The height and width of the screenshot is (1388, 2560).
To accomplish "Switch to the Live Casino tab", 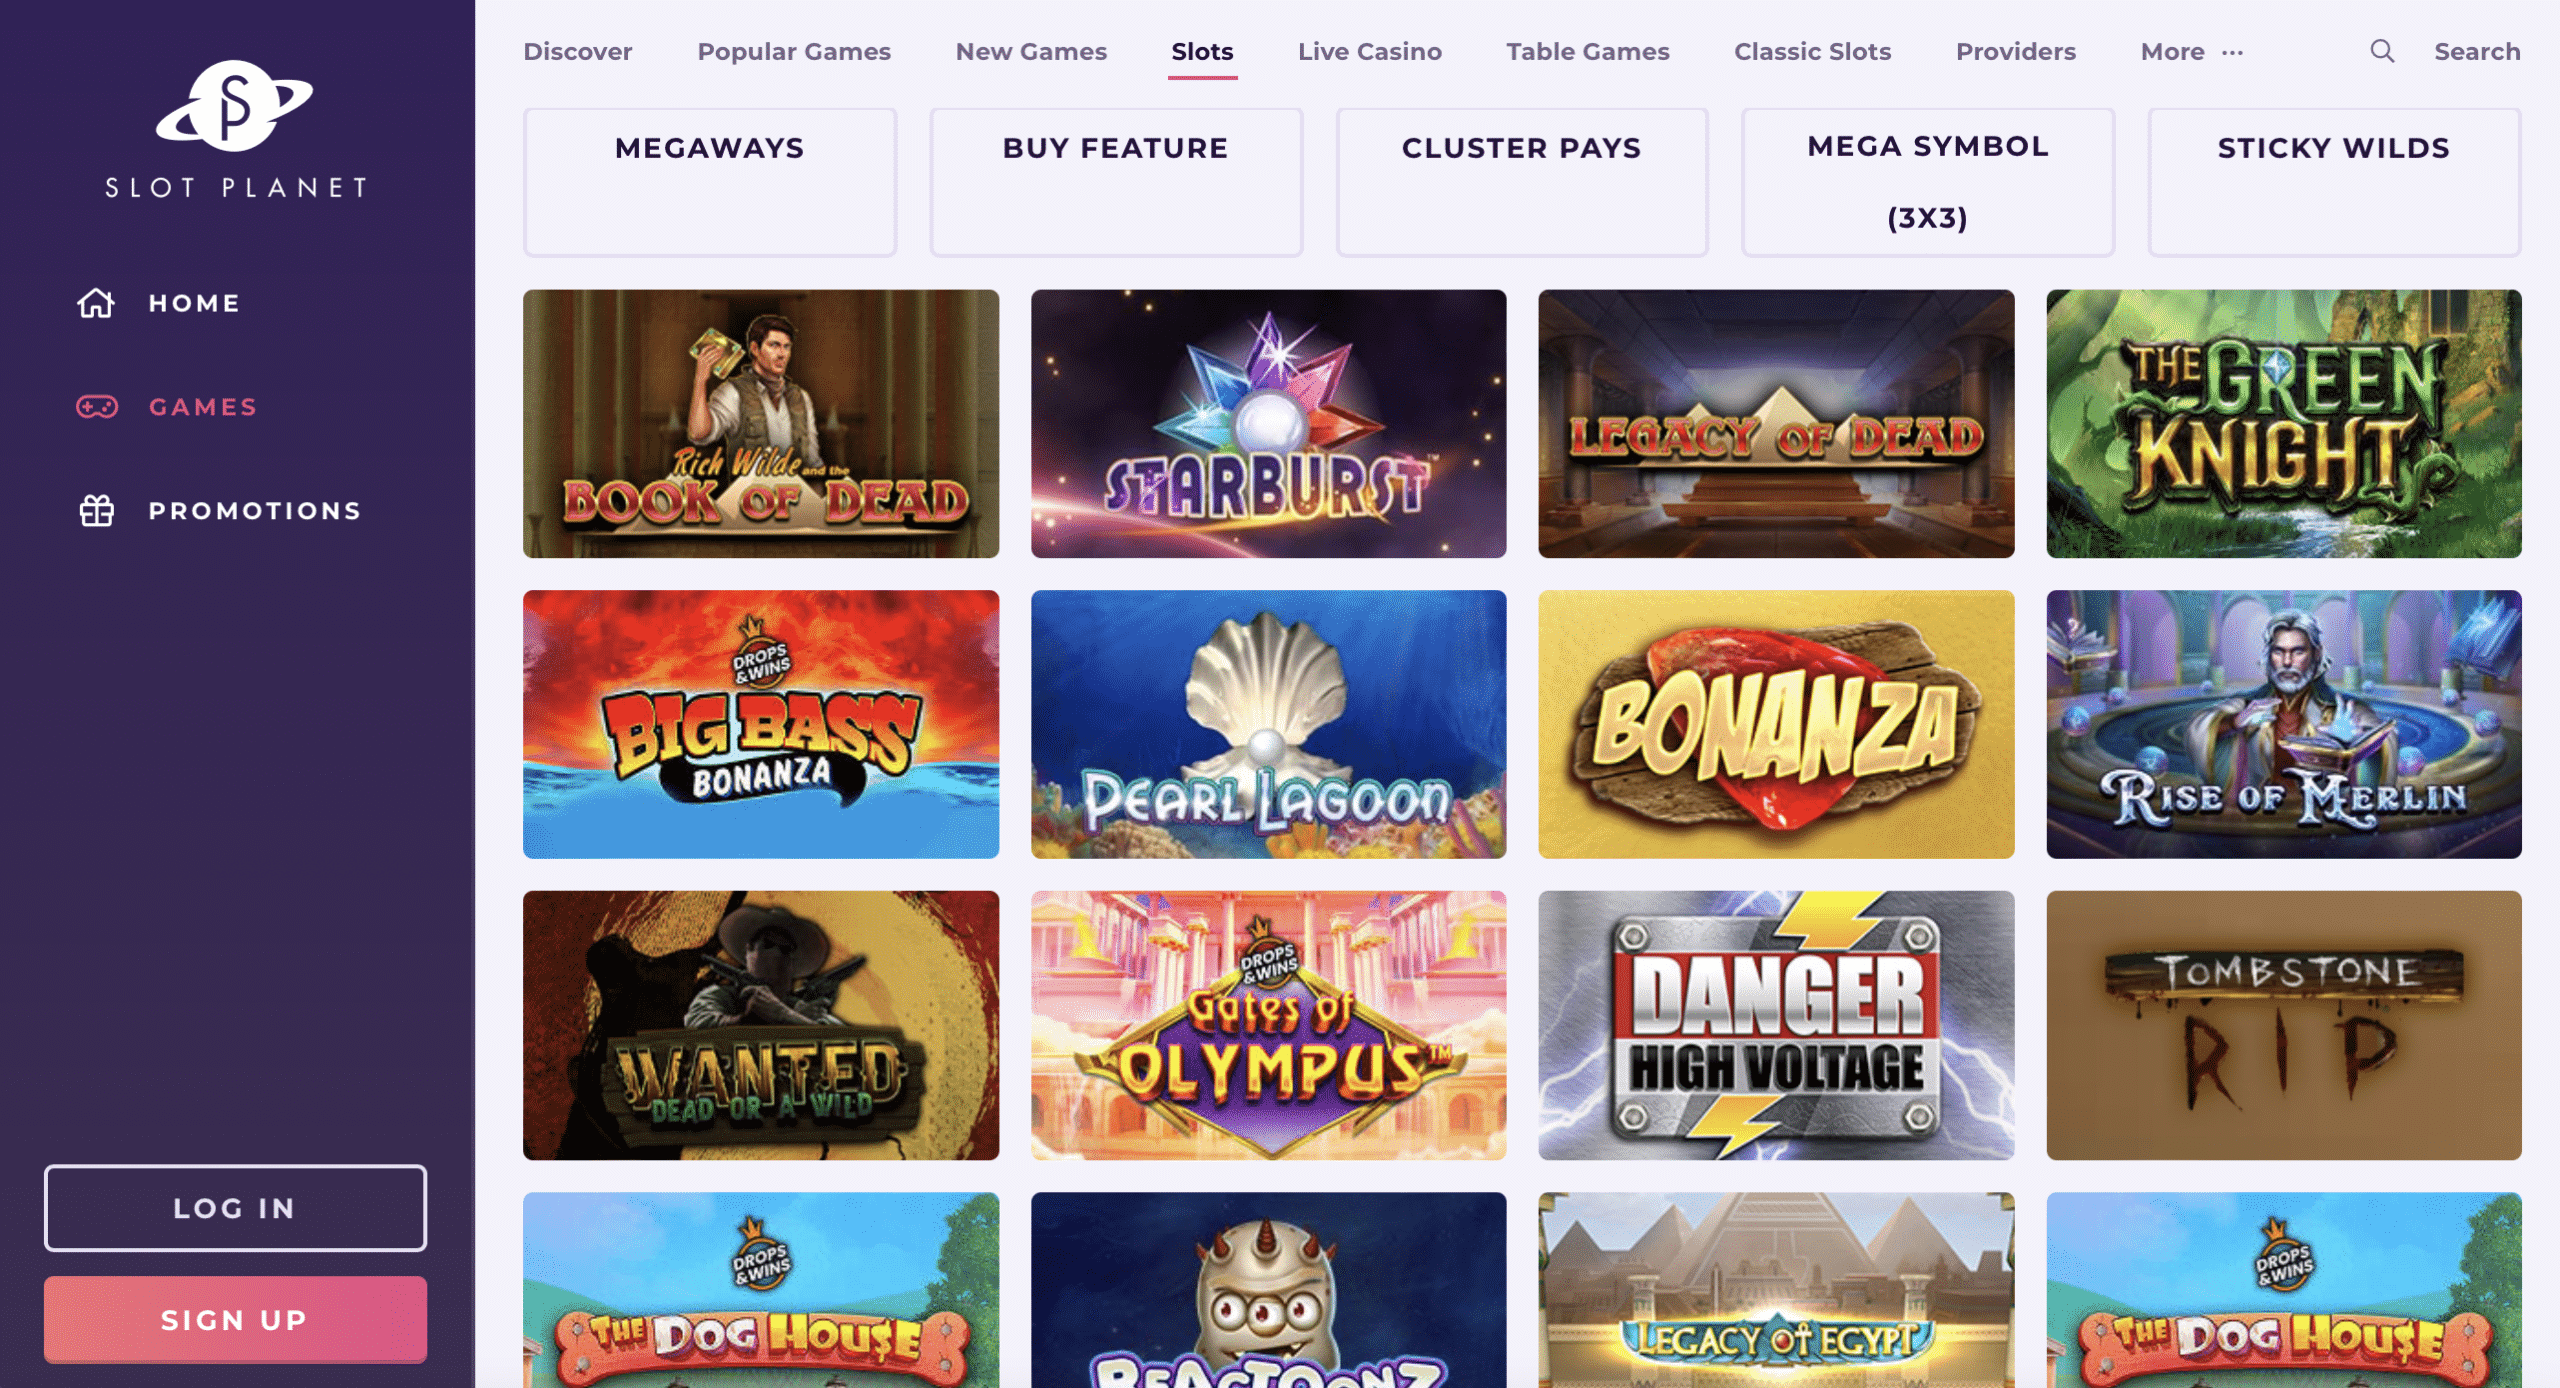I will click(x=1369, y=52).
